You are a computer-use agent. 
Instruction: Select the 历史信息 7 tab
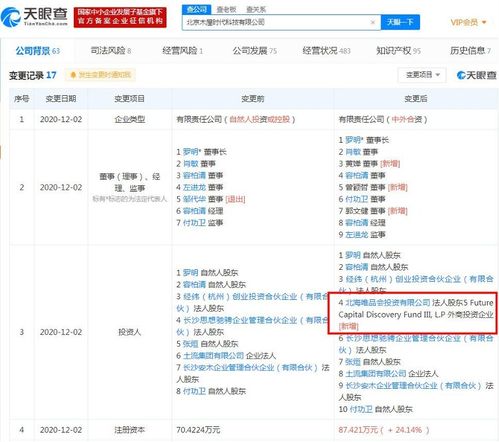(x=470, y=51)
